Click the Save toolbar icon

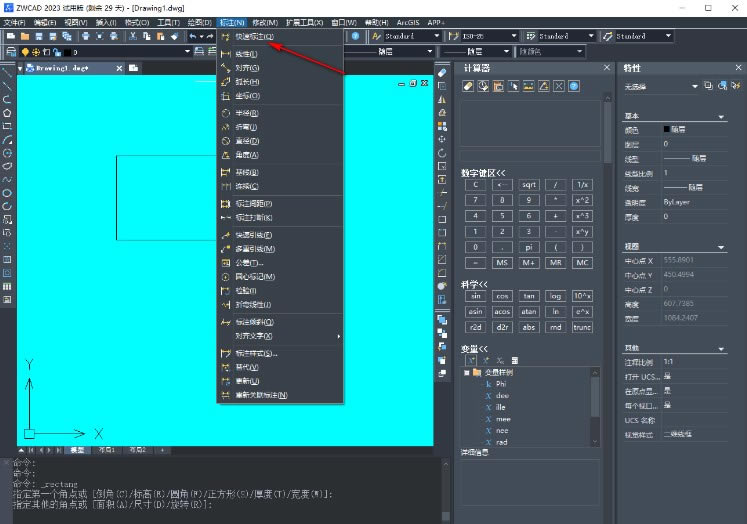click(39, 36)
